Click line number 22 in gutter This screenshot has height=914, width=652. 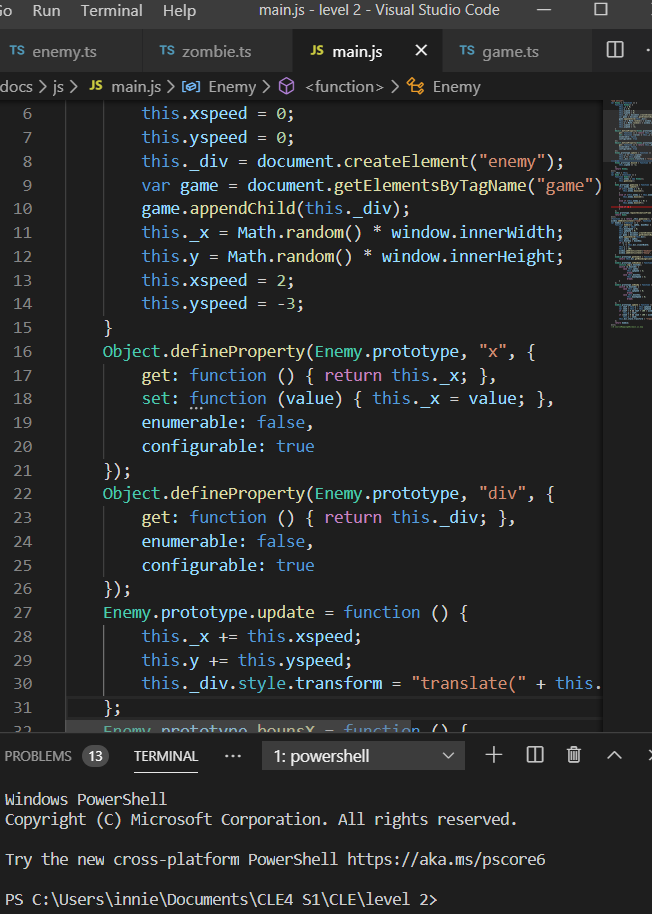point(22,494)
